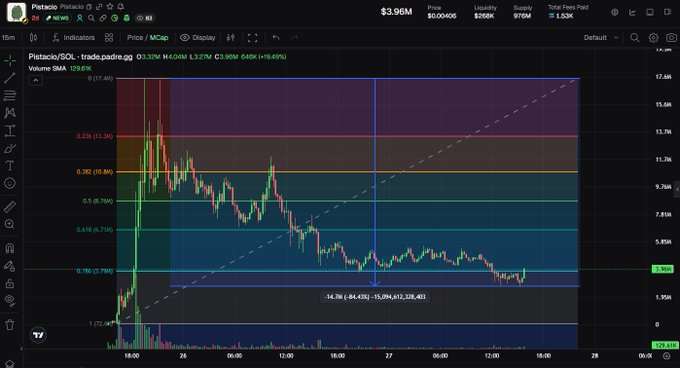Toggle lock all drawings
680x368 pixels.
(10, 283)
